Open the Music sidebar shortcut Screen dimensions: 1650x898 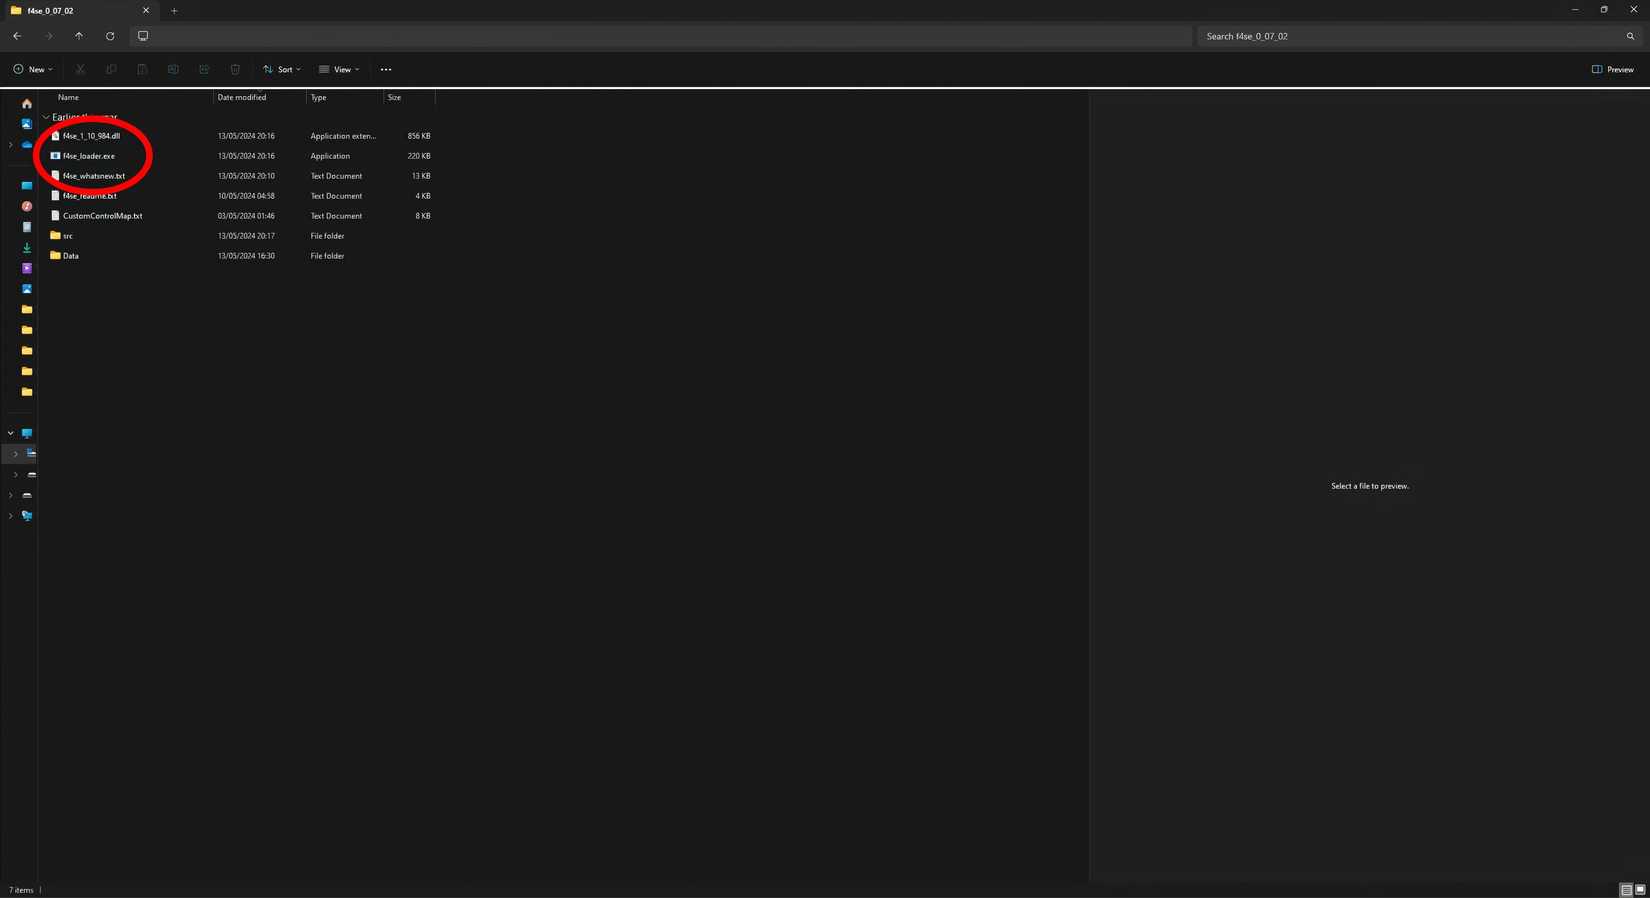[27, 207]
